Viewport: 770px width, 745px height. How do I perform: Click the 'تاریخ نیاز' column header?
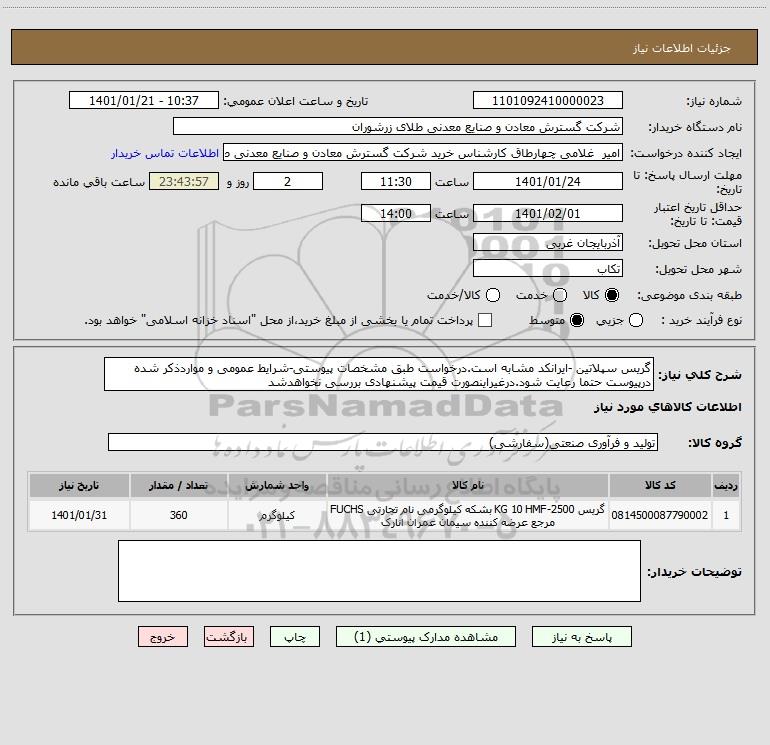[x=79, y=485]
